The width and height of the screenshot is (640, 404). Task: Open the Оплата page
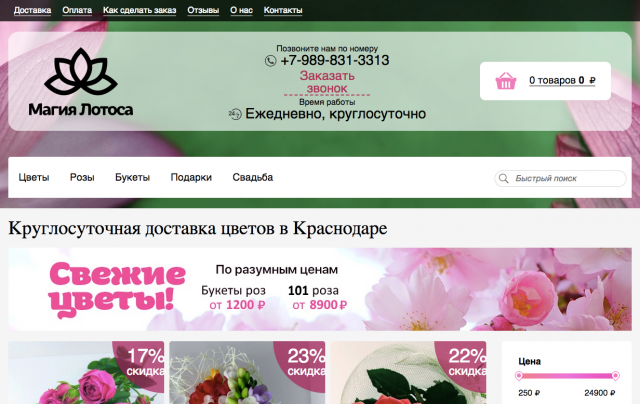pos(77,10)
